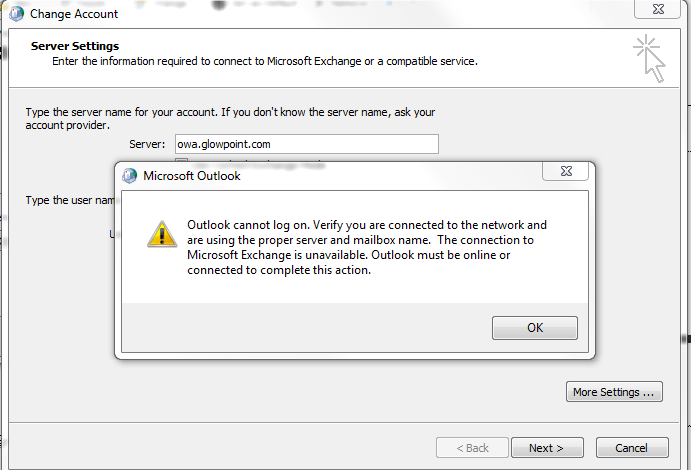Click the Change Account title bar text
This screenshot has width=691, height=470.
(x=74, y=14)
